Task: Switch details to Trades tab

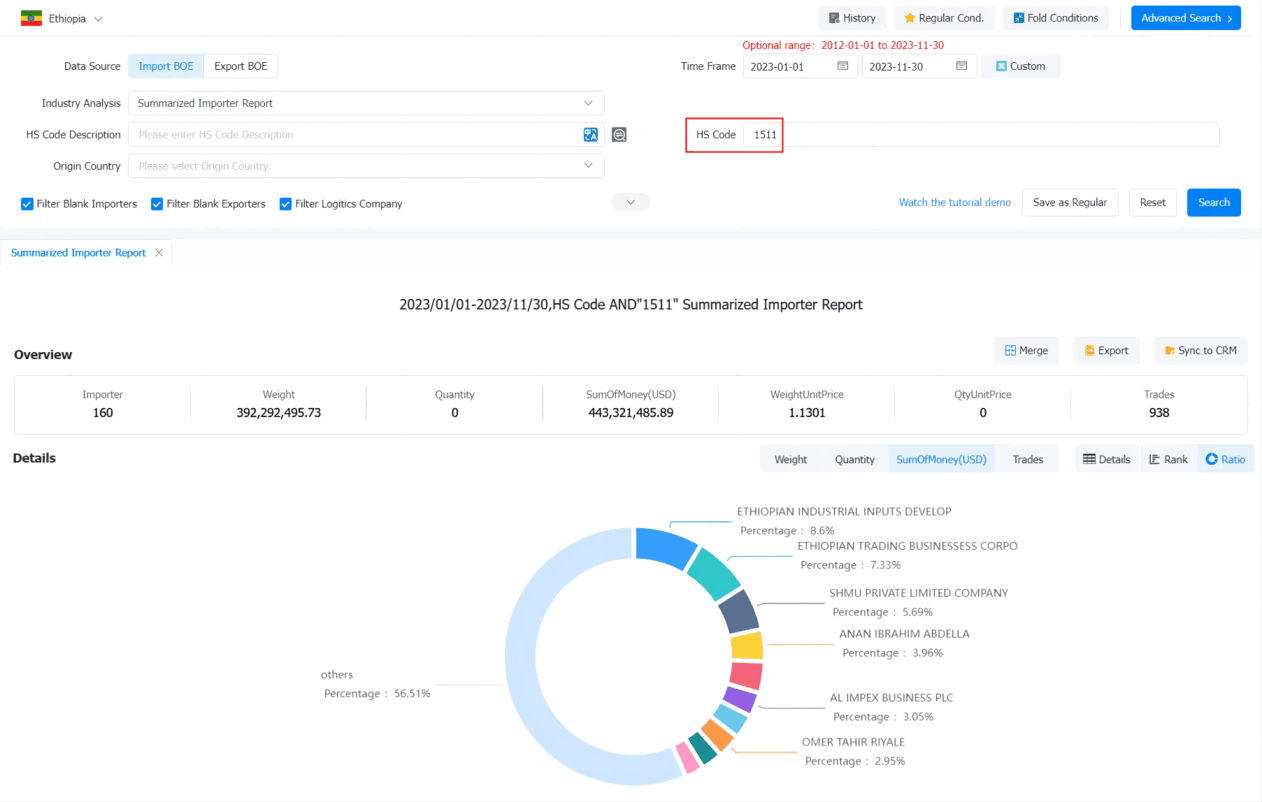Action: 1027,459
